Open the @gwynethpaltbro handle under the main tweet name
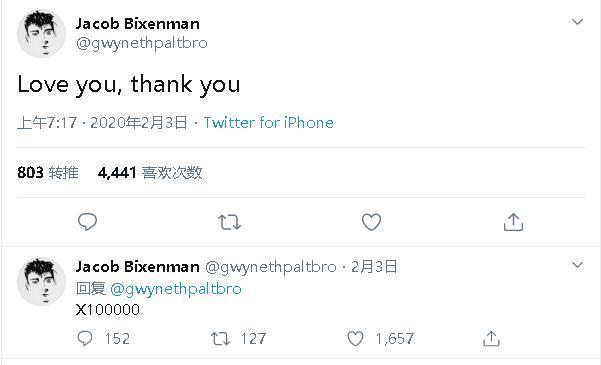The width and height of the screenshot is (601, 365). 141,43
